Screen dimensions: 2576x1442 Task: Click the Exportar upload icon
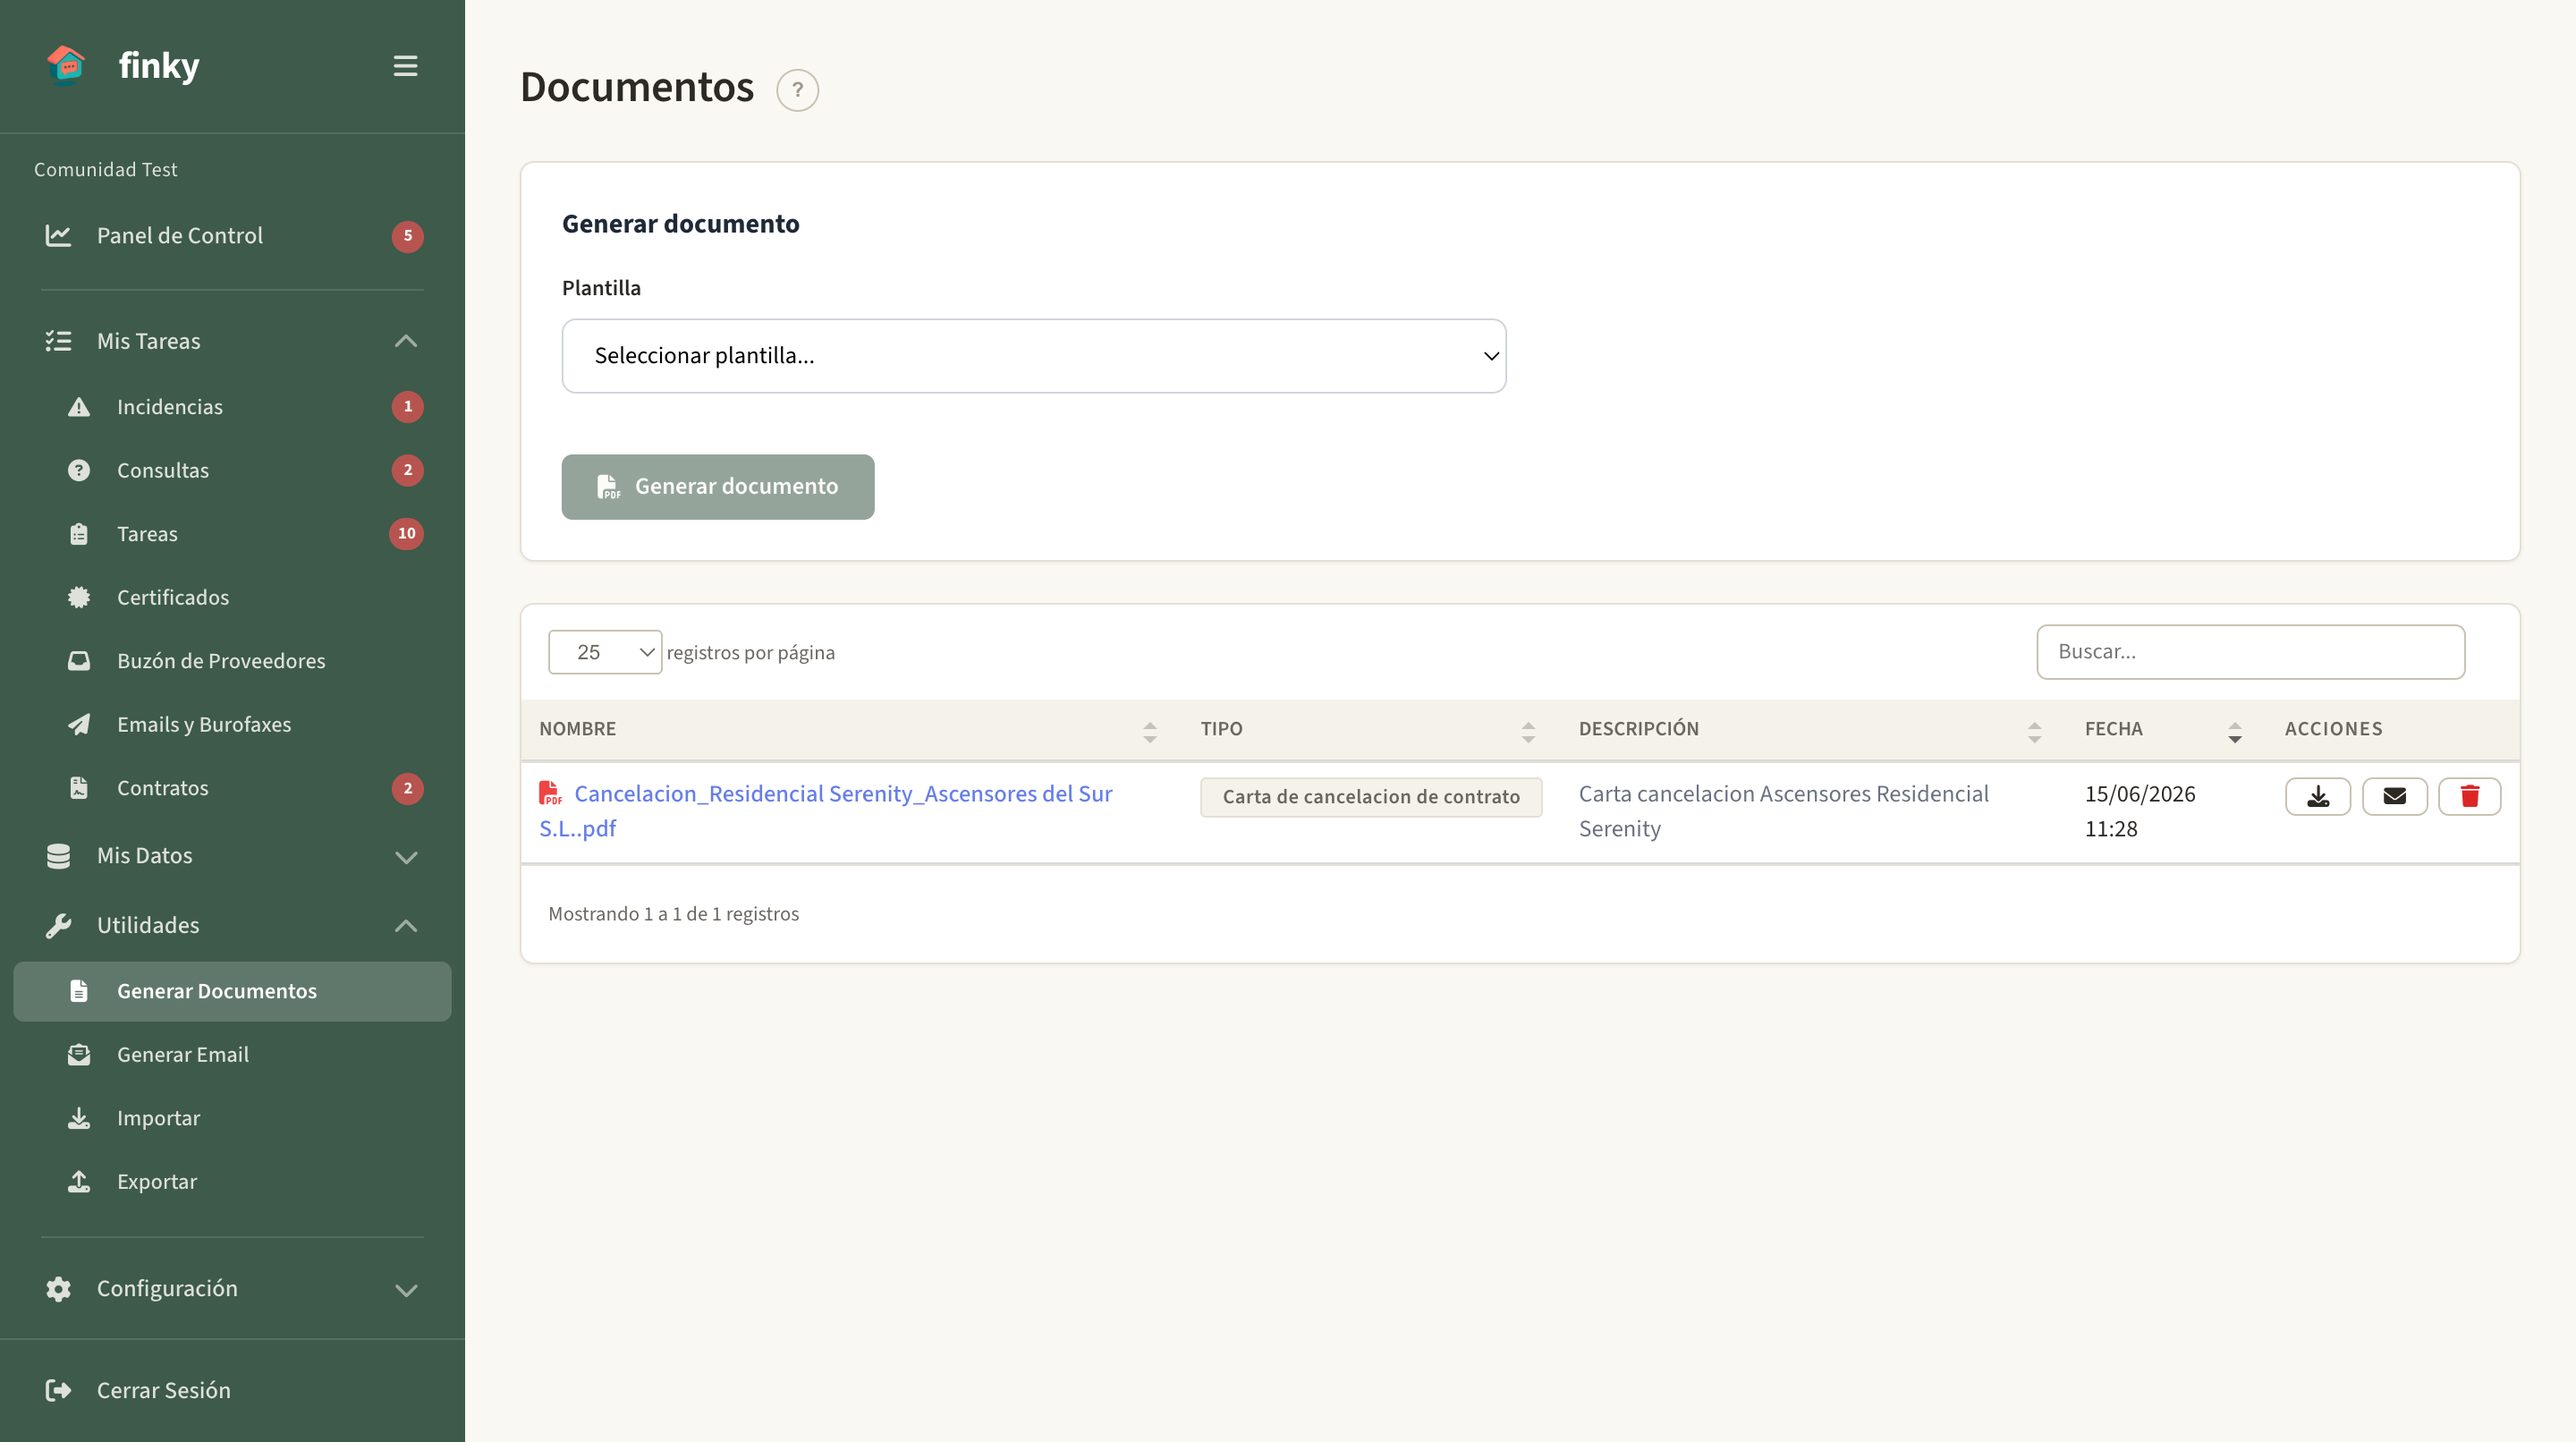click(x=79, y=1181)
